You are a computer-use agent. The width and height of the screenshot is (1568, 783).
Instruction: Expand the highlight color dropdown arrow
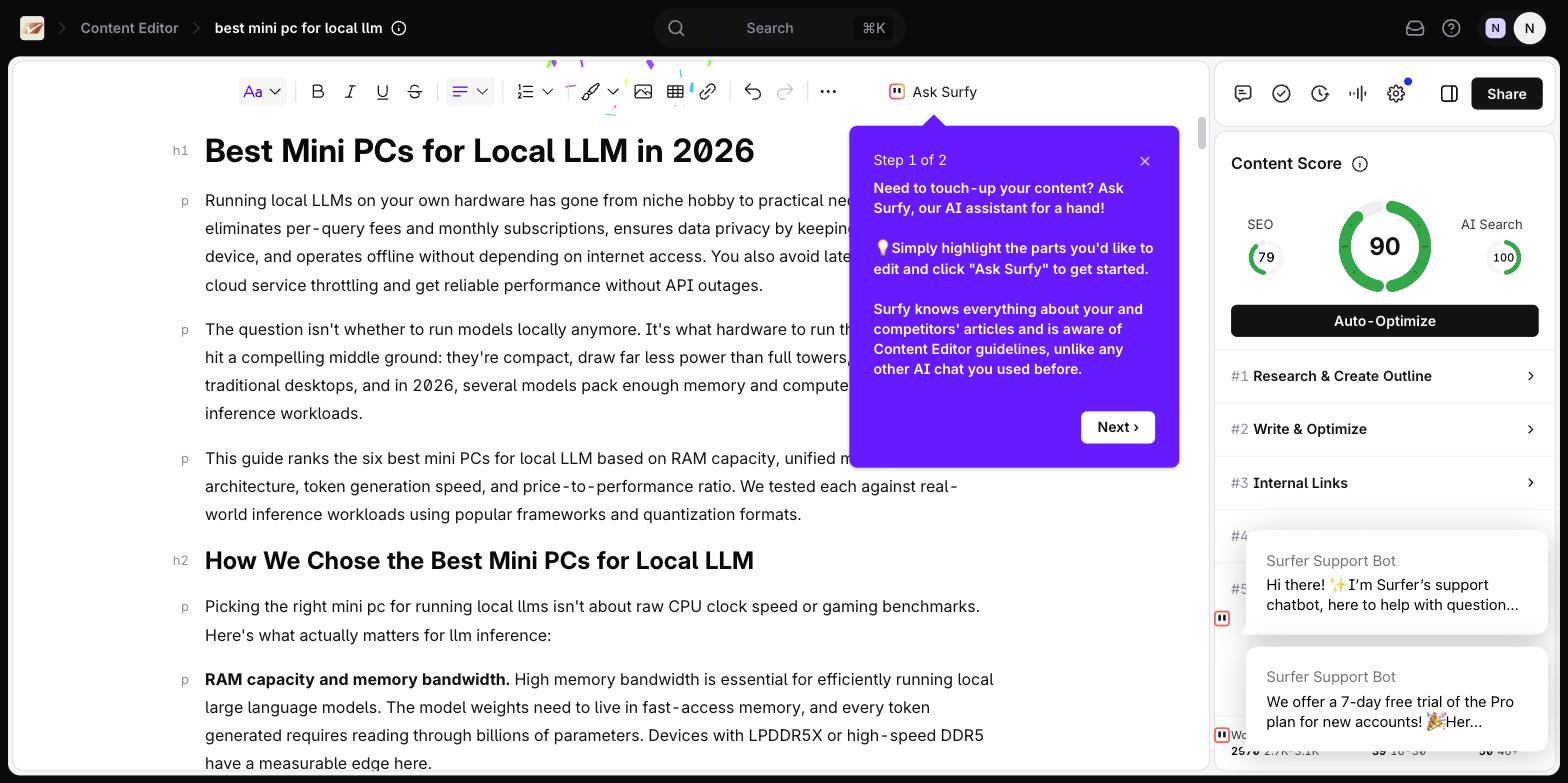613,91
